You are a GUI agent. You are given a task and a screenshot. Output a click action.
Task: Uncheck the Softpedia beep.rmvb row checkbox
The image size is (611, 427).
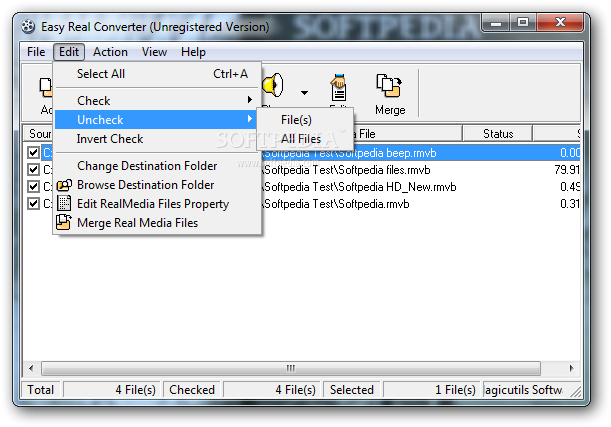[x=34, y=152]
